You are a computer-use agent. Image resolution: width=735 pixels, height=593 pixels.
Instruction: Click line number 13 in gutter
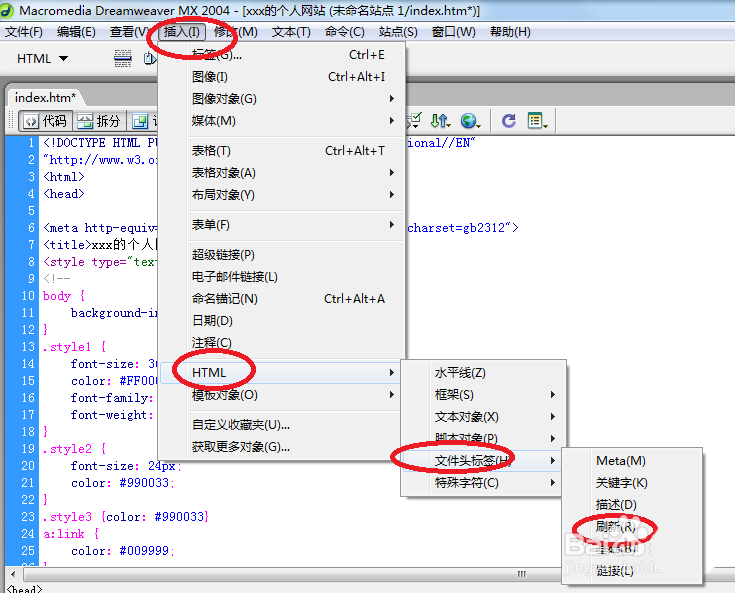coord(28,347)
